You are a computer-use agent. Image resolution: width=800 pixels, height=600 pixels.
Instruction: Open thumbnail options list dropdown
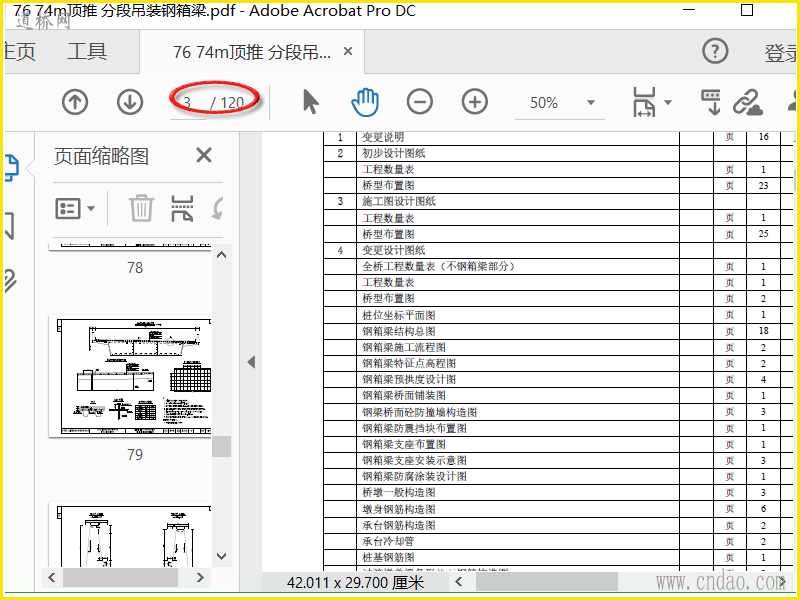pyautogui.click(x=75, y=209)
